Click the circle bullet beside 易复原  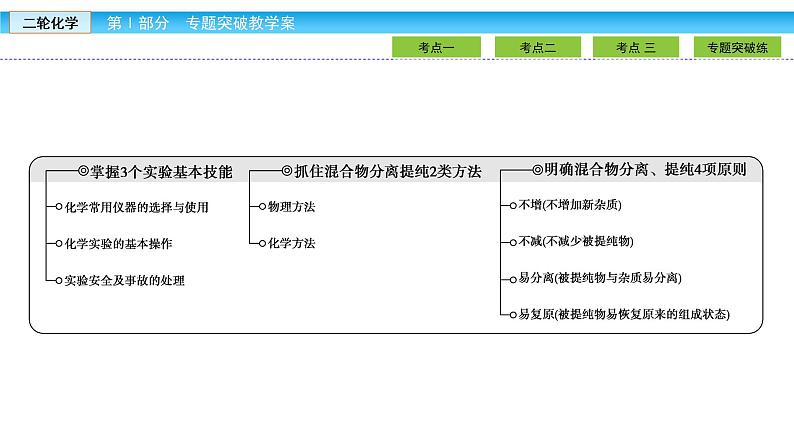[513, 315]
